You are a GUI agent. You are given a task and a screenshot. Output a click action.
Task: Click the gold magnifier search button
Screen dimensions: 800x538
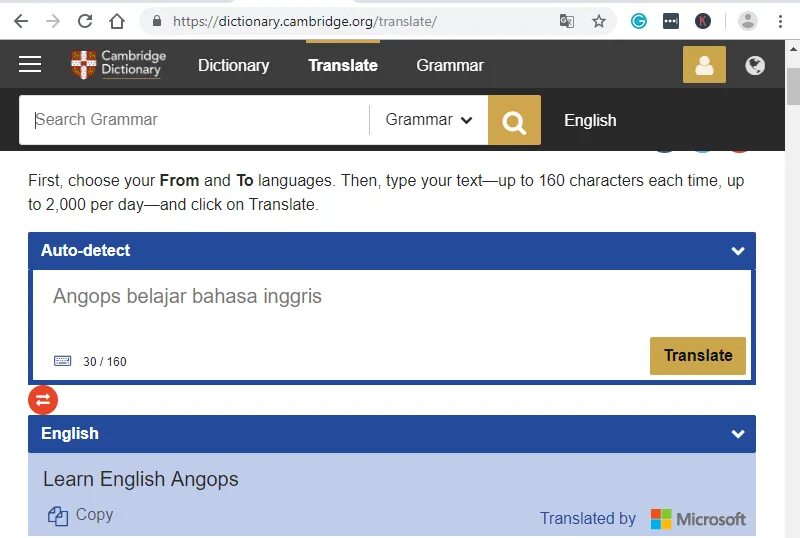click(514, 120)
